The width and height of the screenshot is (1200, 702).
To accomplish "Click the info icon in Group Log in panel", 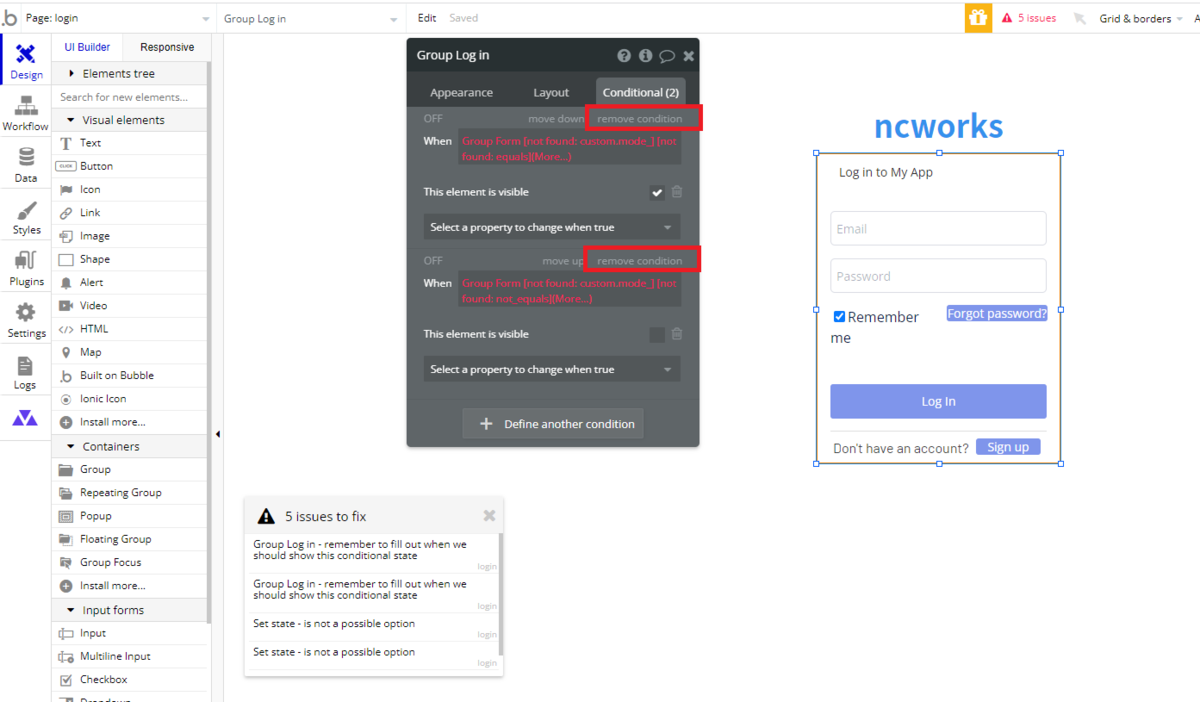I will (x=645, y=56).
